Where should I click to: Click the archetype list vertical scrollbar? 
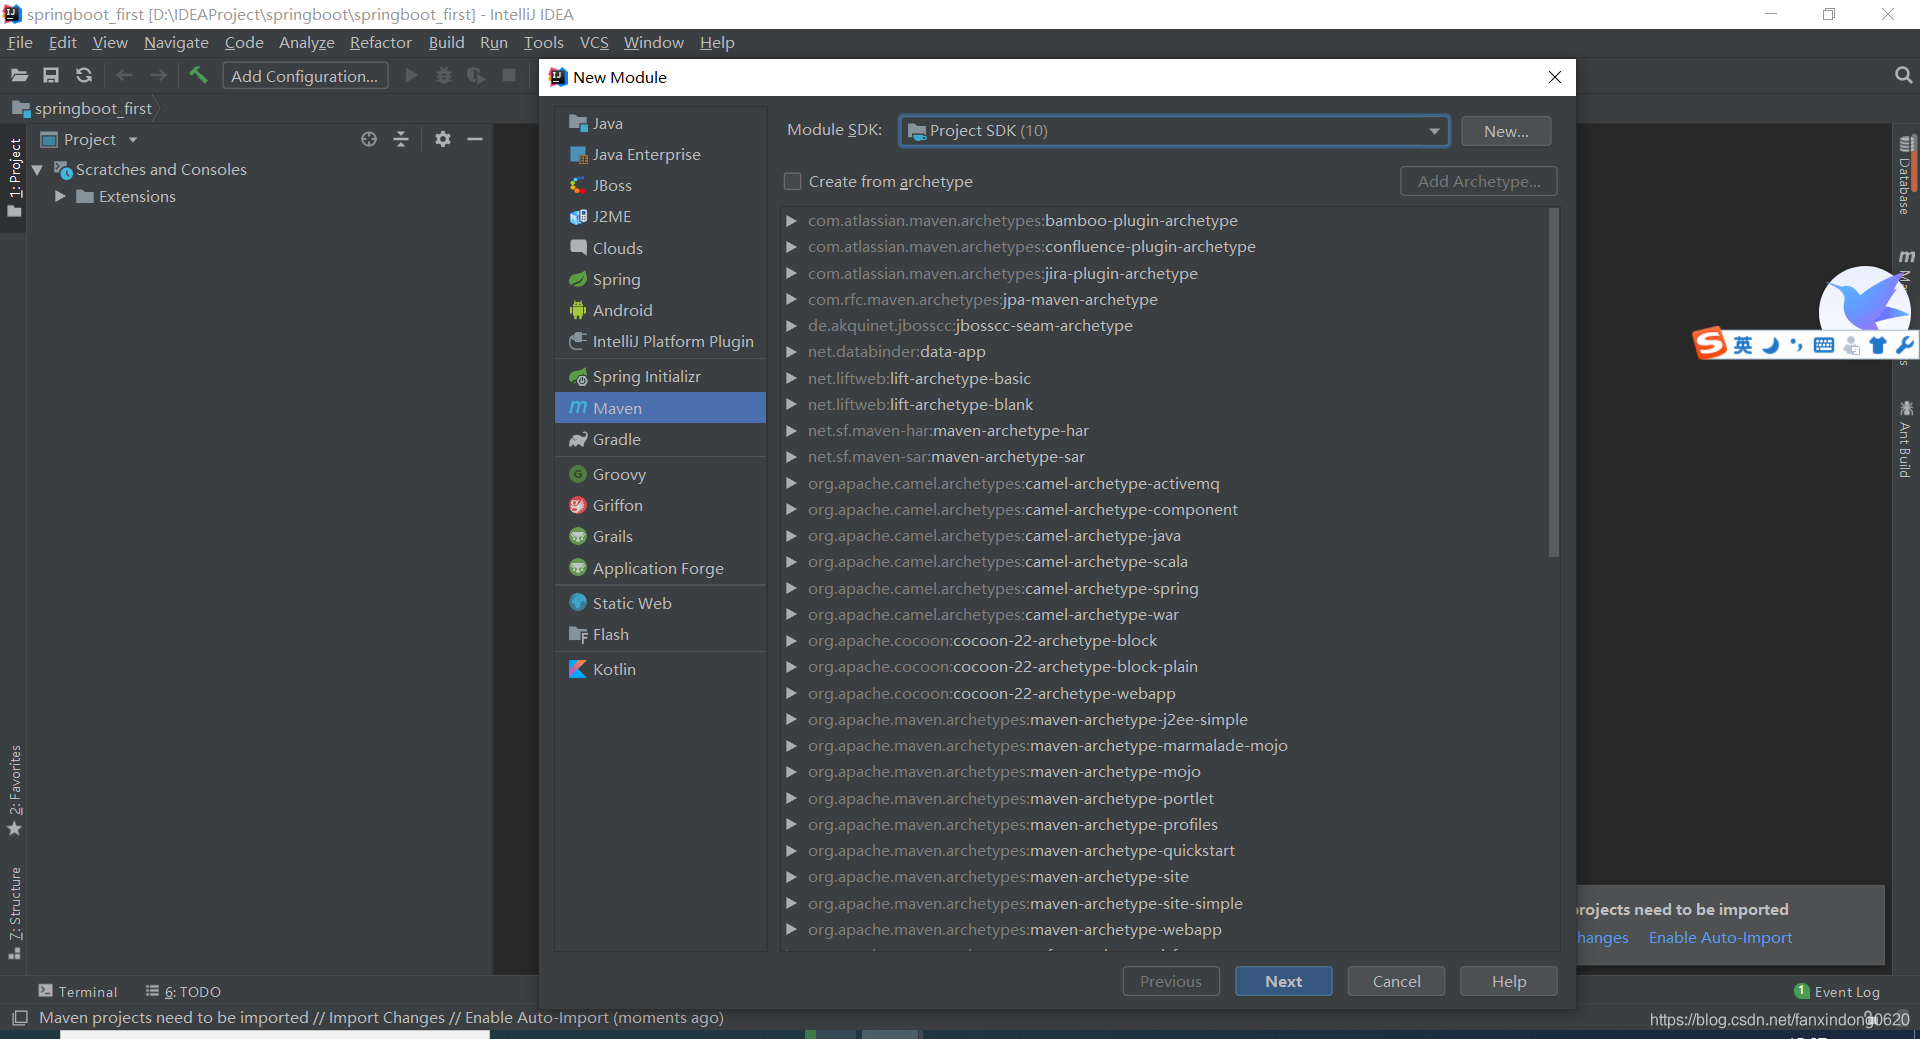click(1553, 382)
